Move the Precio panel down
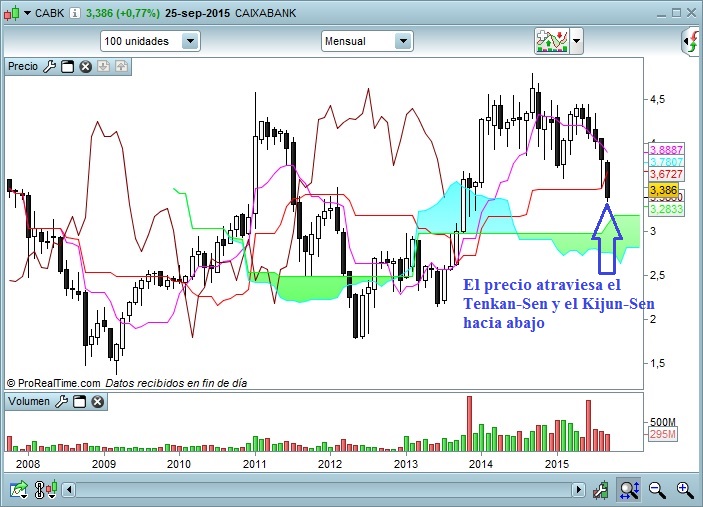The image size is (703, 507). click(x=104, y=67)
